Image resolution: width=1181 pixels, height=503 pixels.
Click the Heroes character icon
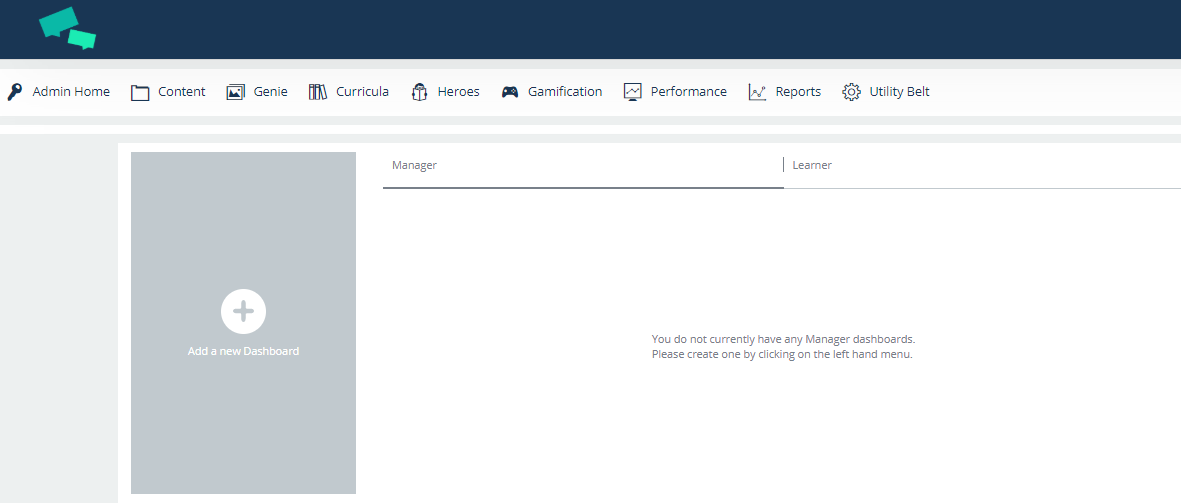tap(420, 92)
